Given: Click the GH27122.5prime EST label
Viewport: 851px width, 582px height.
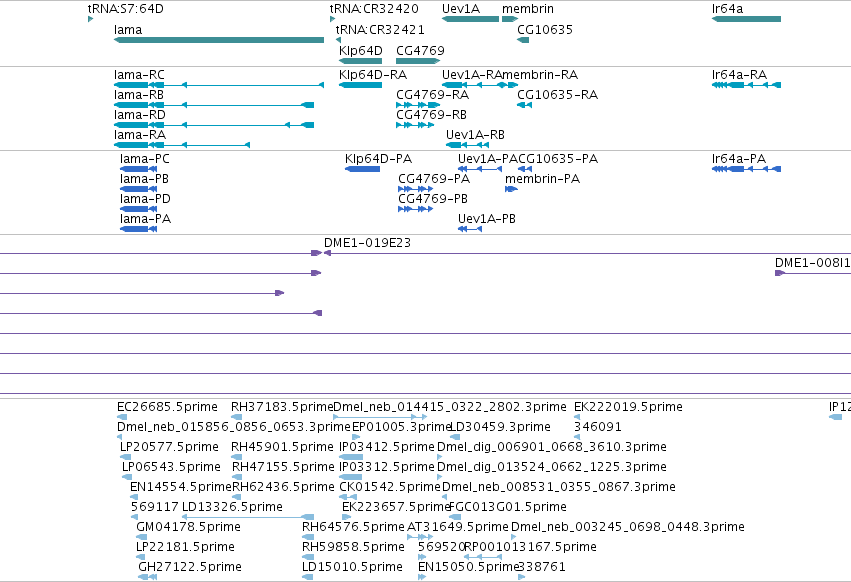Looking at the screenshot, I should pos(189,567).
